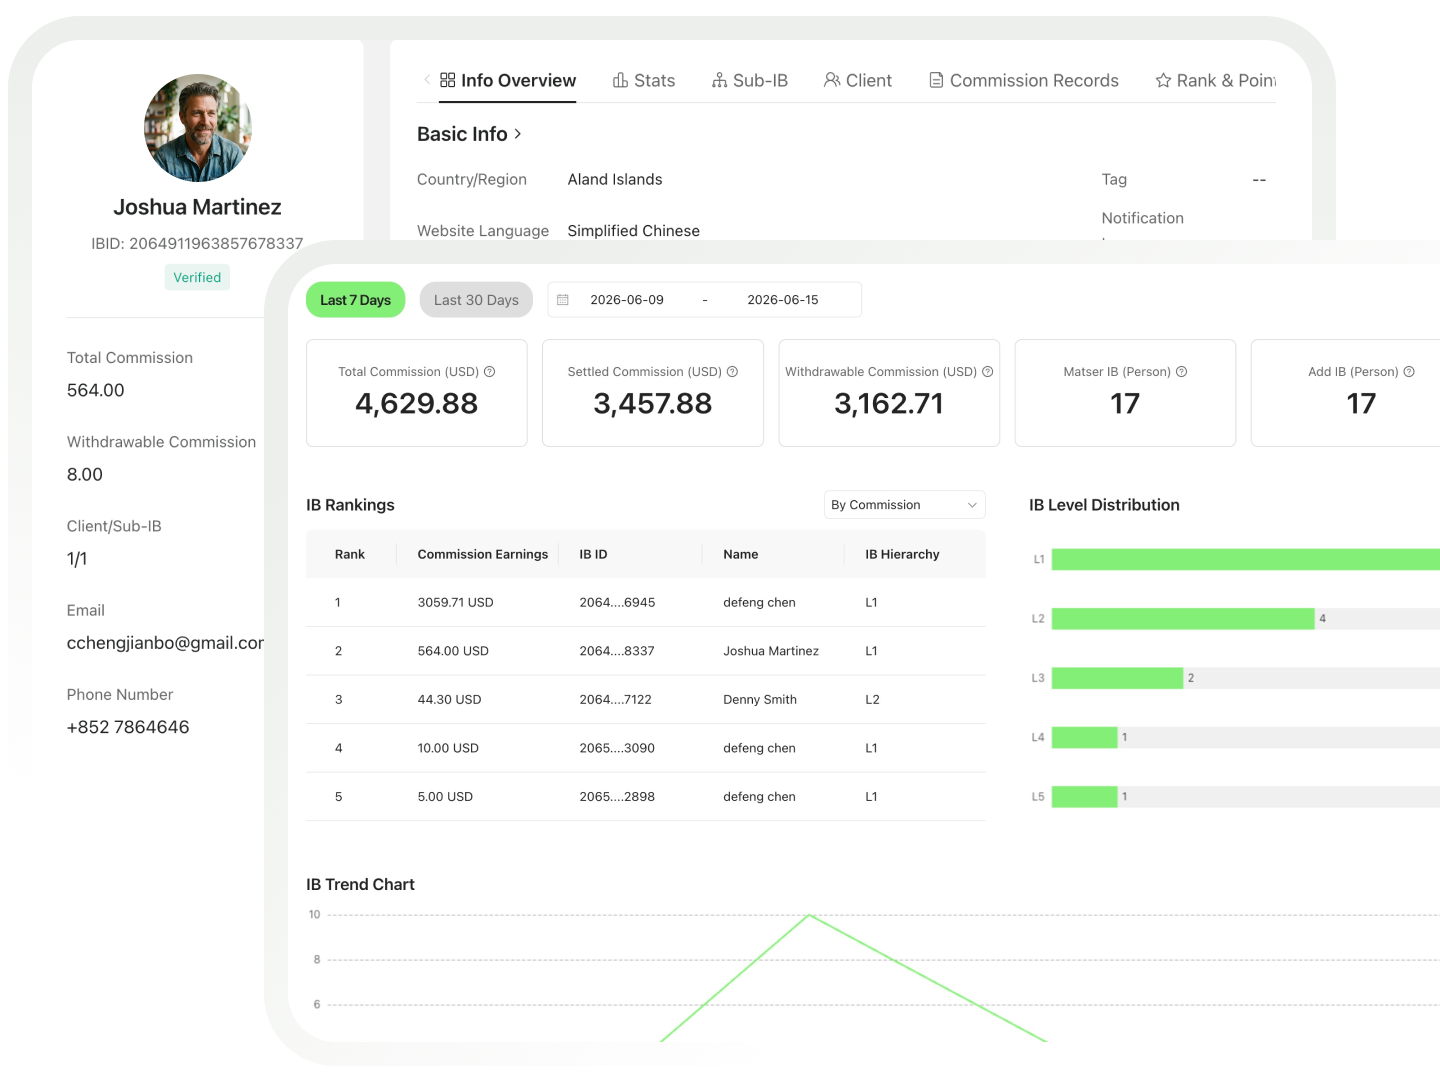Click the IBID 2064911963857678337 text
The width and height of the screenshot is (1440, 1080).
(197, 243)
